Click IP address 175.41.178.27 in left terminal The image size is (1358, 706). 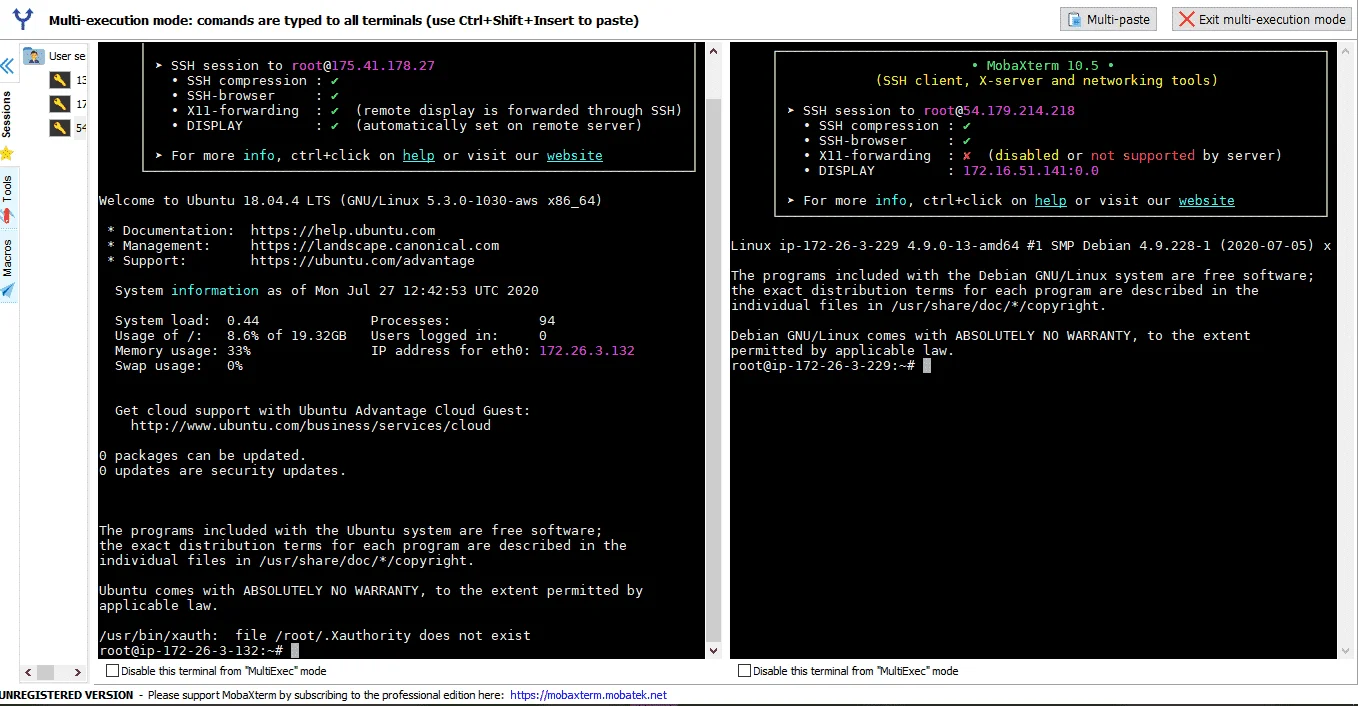point(383,66)
